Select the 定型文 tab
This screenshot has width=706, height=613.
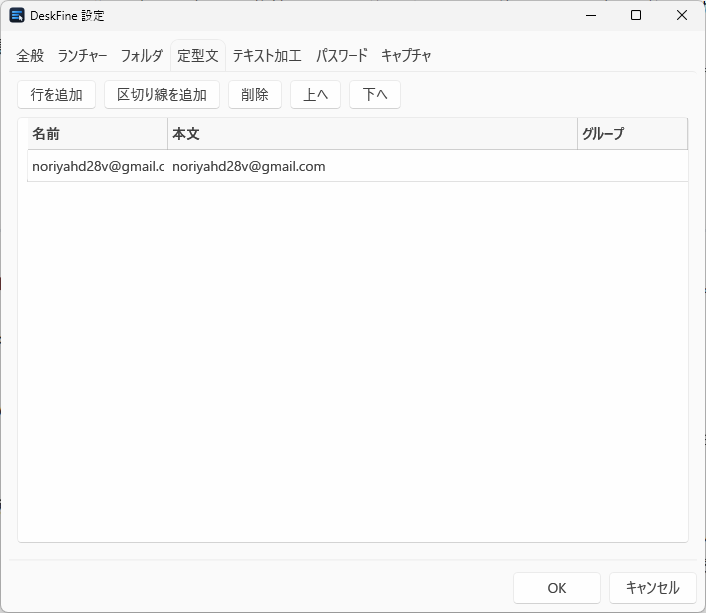(x=198, y=56)
